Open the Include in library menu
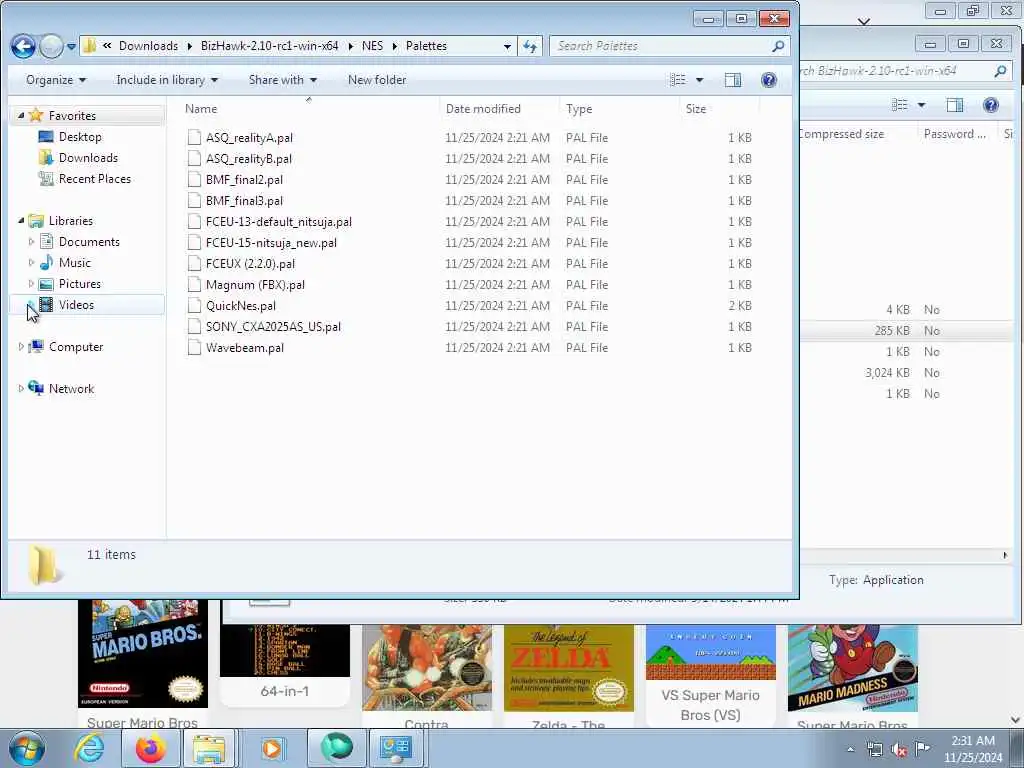The image size is (1024, 768). pos(167,80)
